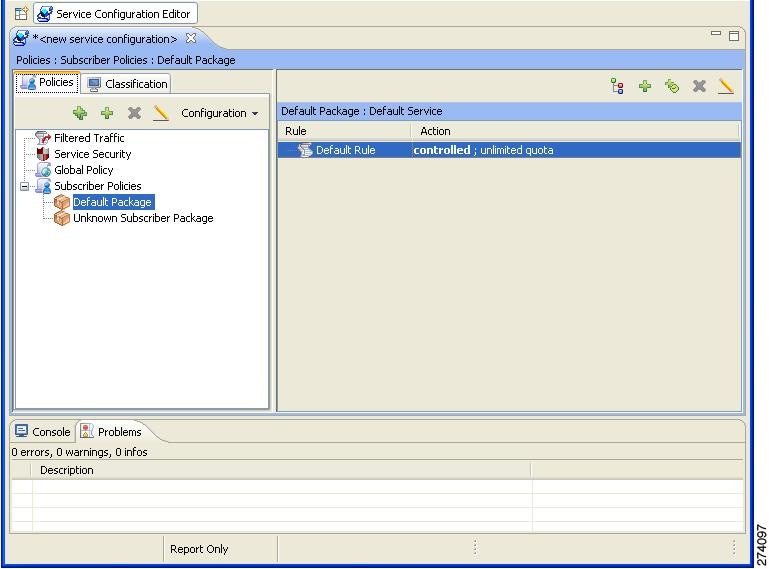This screenshot has width=769, height=569.
Task: Click the pencil edit icon in Policies toolbar
Action: click(x=161, y=113)
